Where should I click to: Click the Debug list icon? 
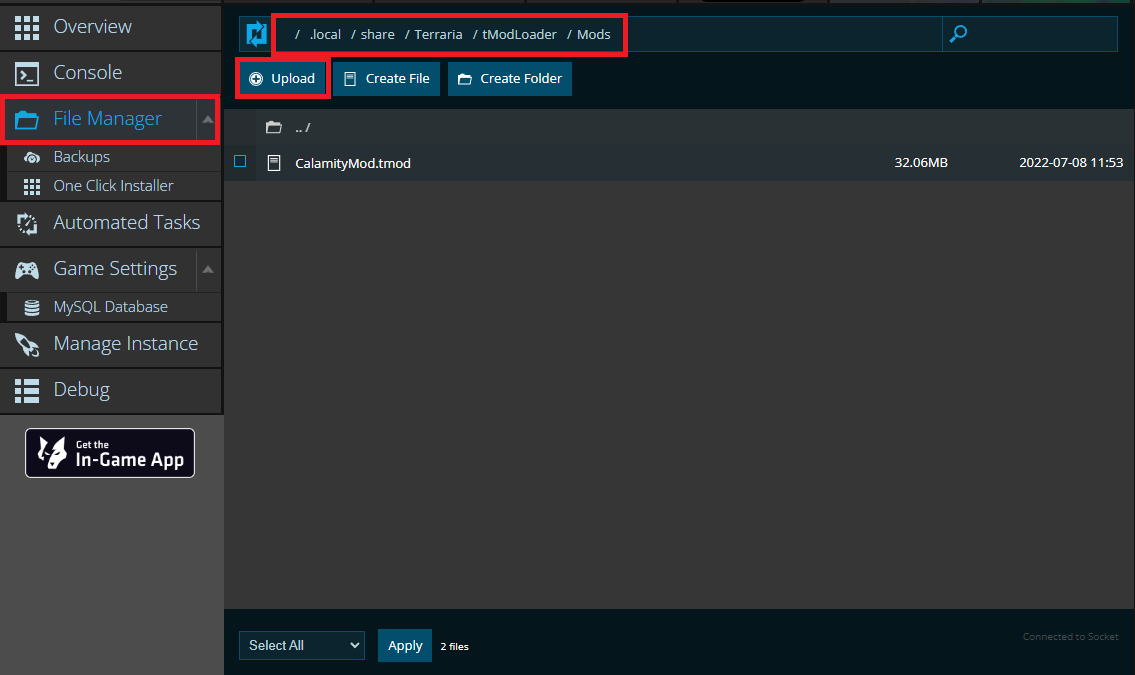tap(27, 390)
